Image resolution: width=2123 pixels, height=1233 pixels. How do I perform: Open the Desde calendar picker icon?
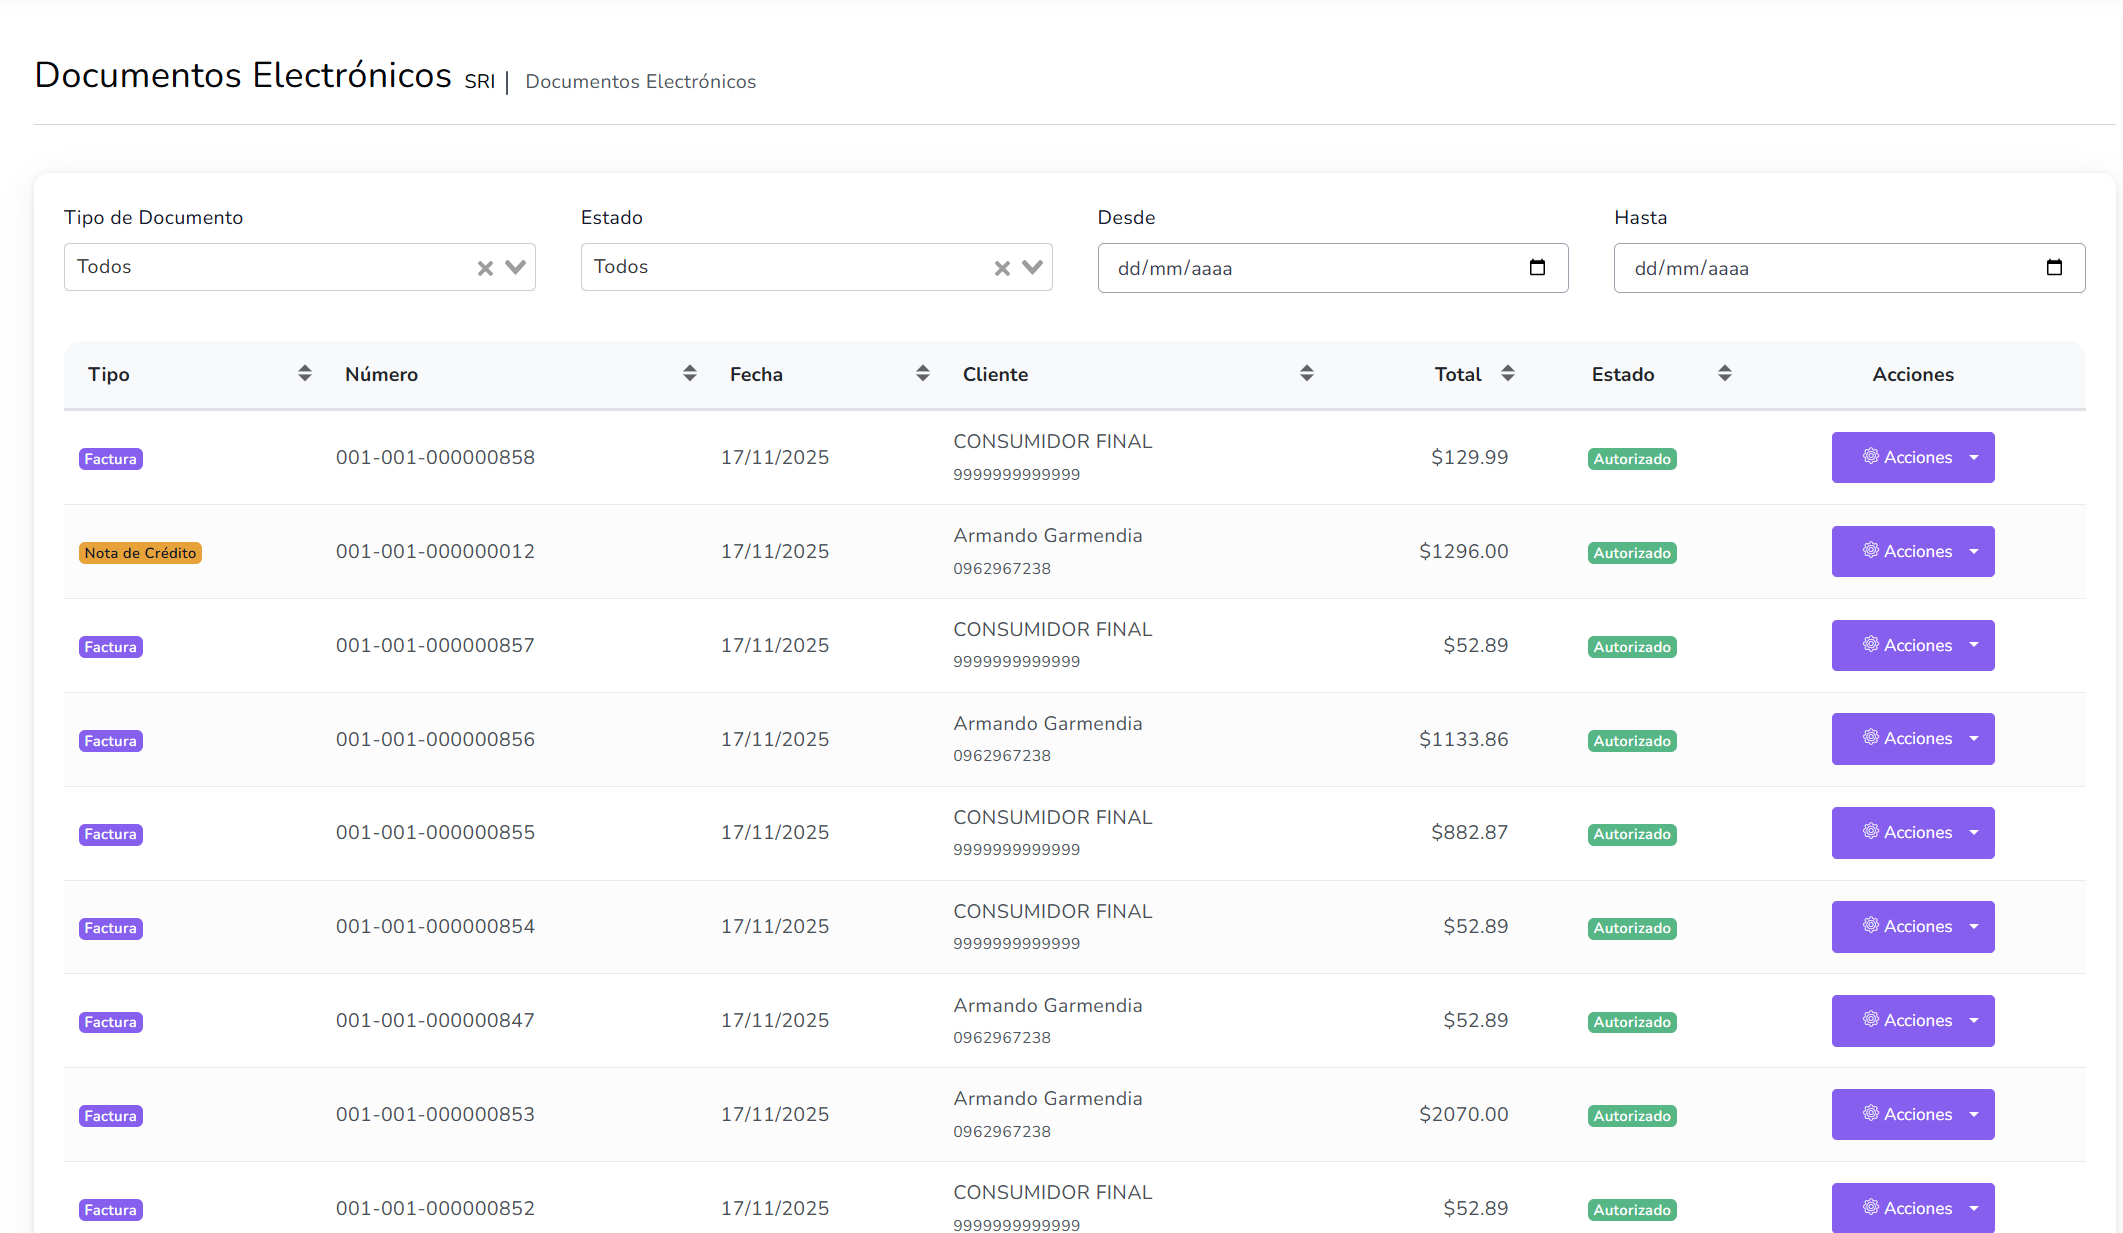click(x=1537, y=268)
